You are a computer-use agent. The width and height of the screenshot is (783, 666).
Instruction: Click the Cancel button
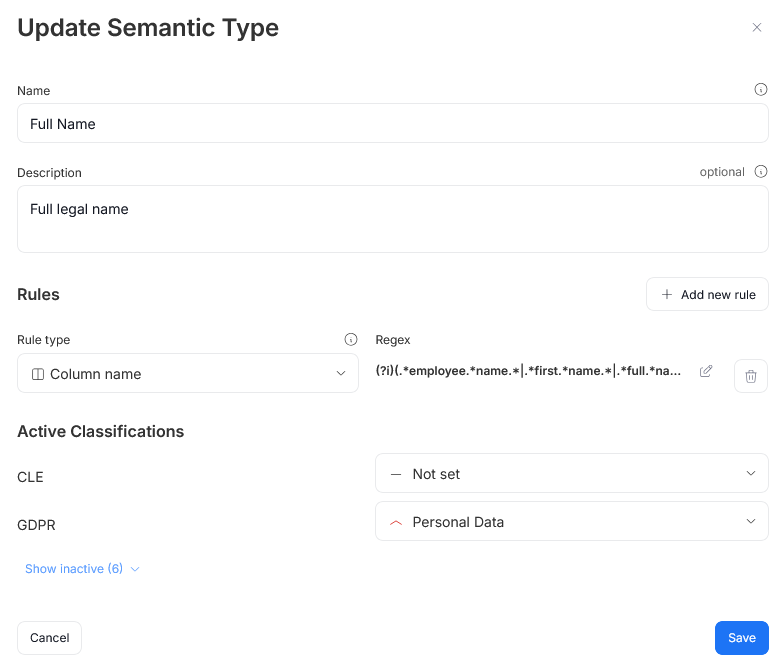point(49,638)
